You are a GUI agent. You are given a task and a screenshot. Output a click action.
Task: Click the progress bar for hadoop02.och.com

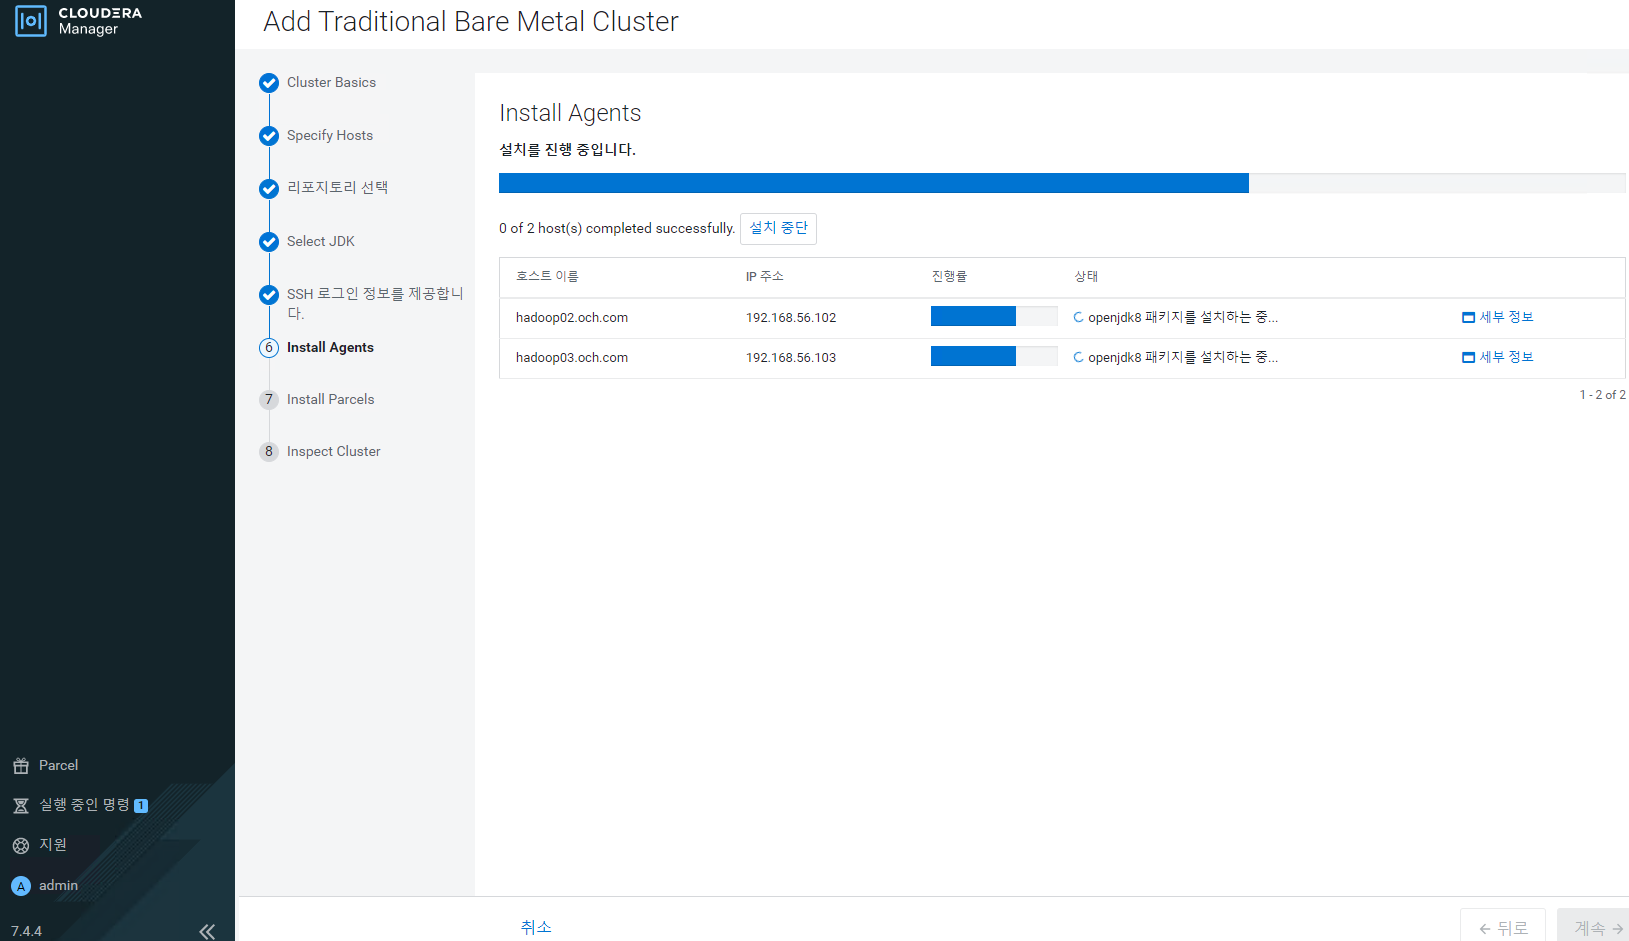pyautogui.click(x=994, y=316)
